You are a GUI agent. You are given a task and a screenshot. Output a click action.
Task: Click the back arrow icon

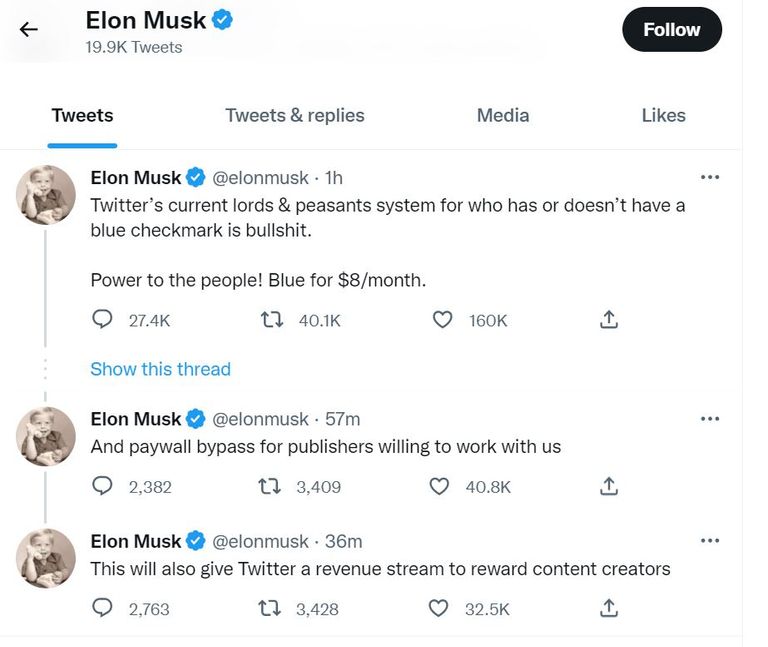pos(29,29)
